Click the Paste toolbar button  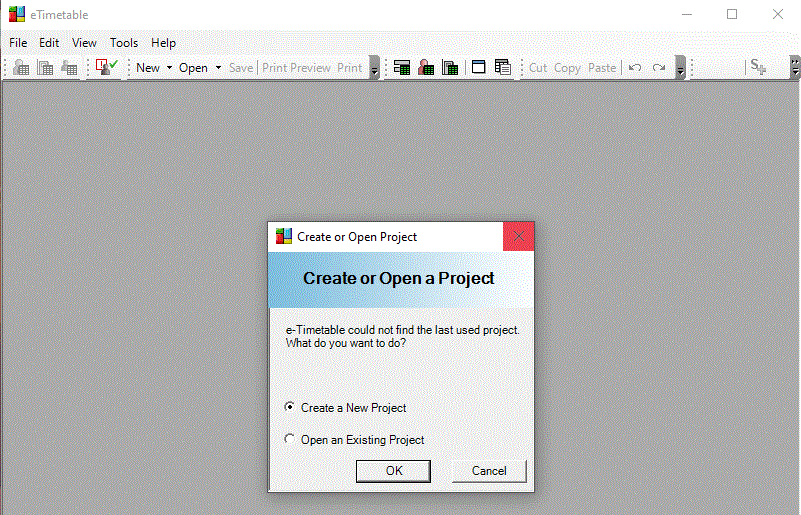click(602, 67)
